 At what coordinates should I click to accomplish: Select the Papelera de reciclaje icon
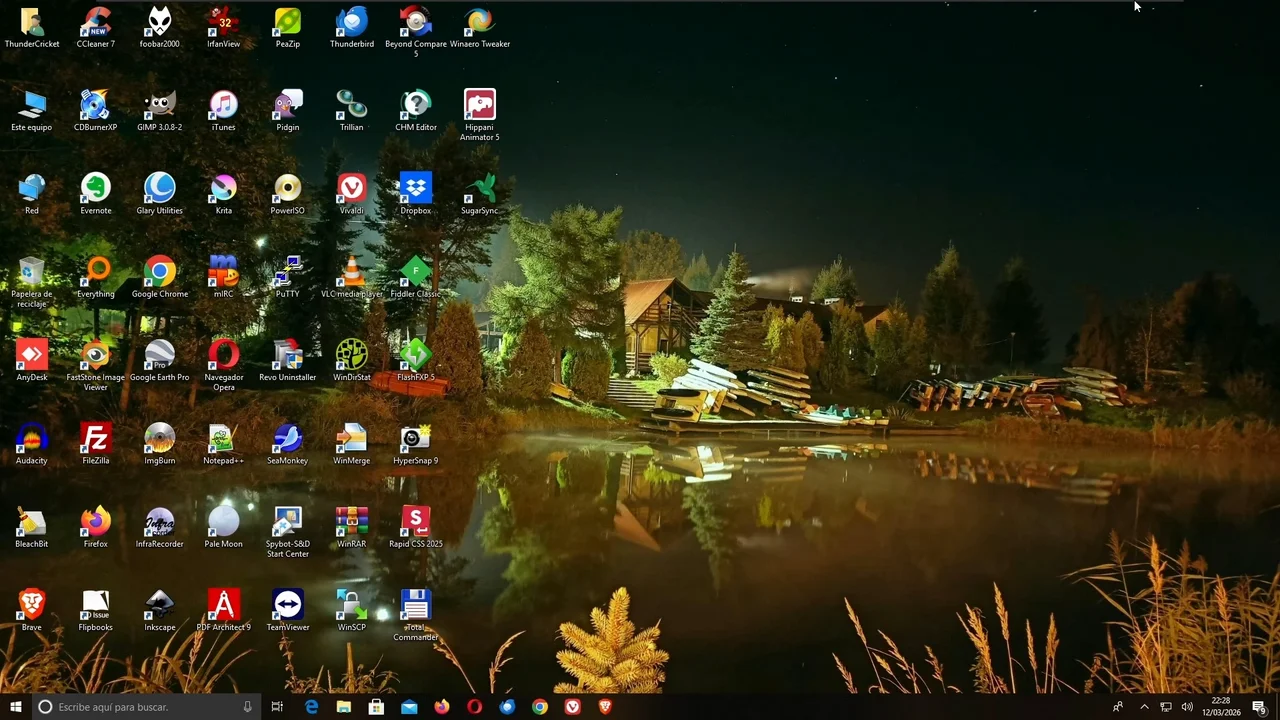32,272
